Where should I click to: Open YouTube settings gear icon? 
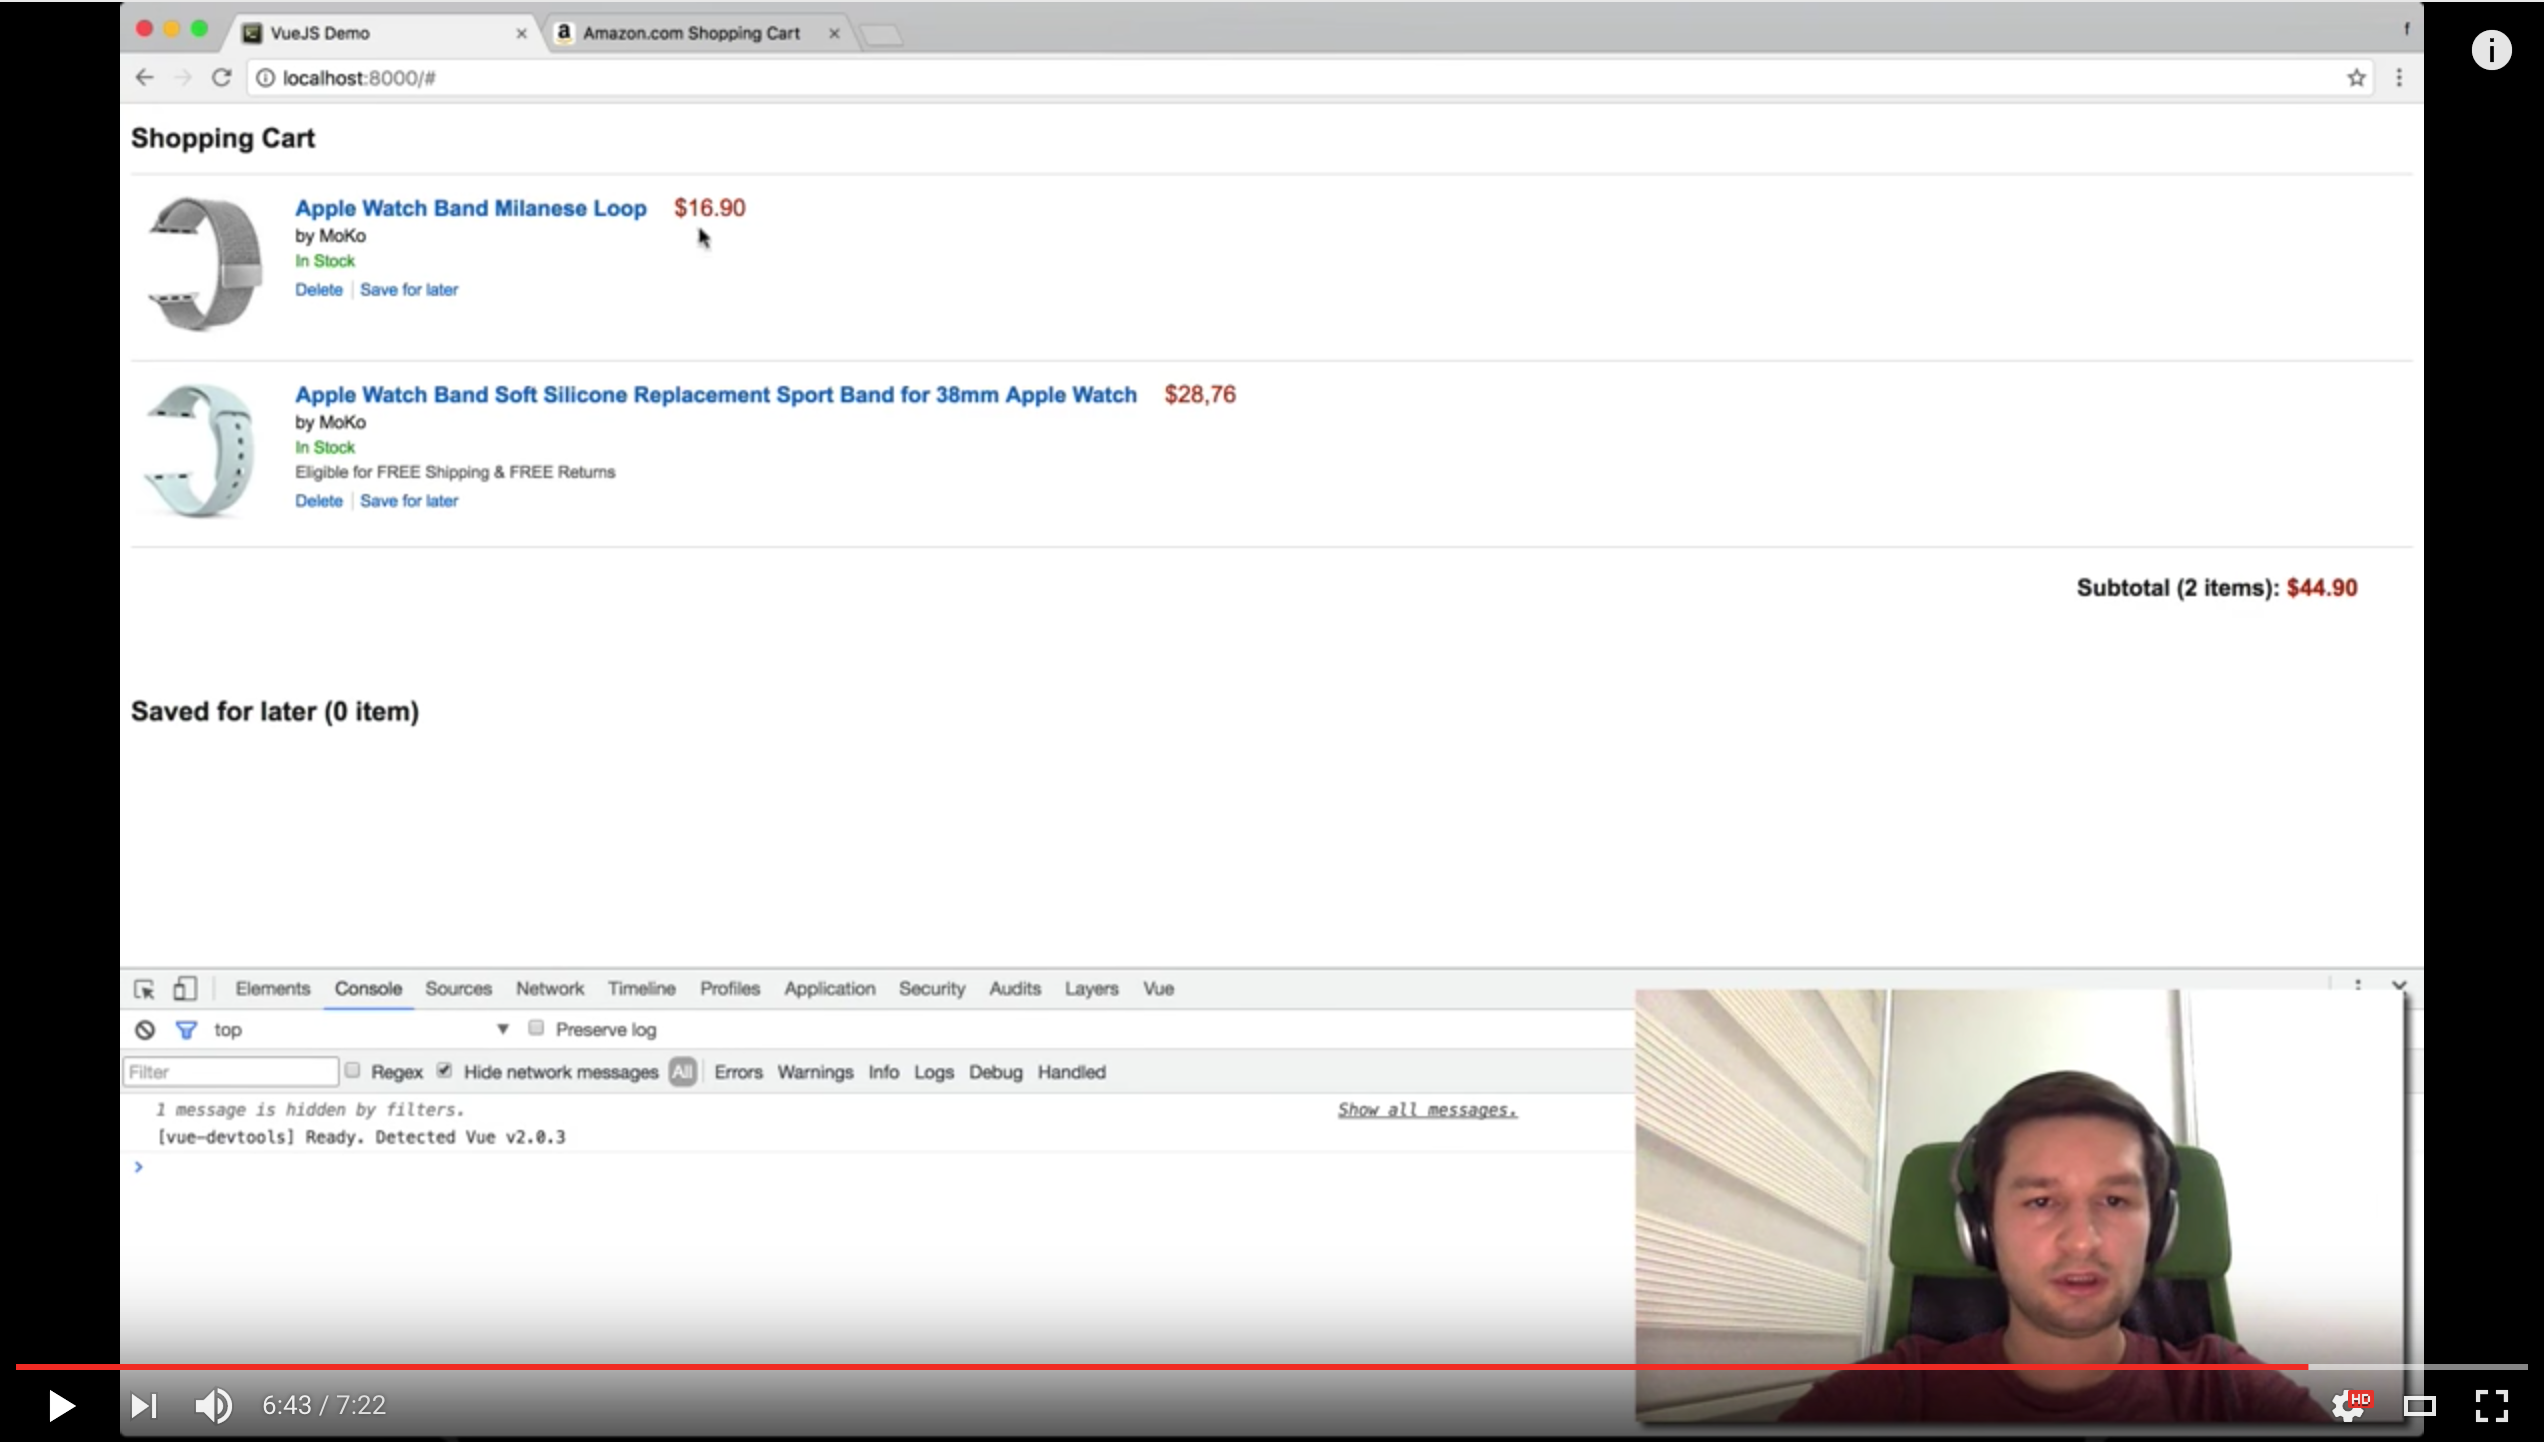point(2348,1405)
